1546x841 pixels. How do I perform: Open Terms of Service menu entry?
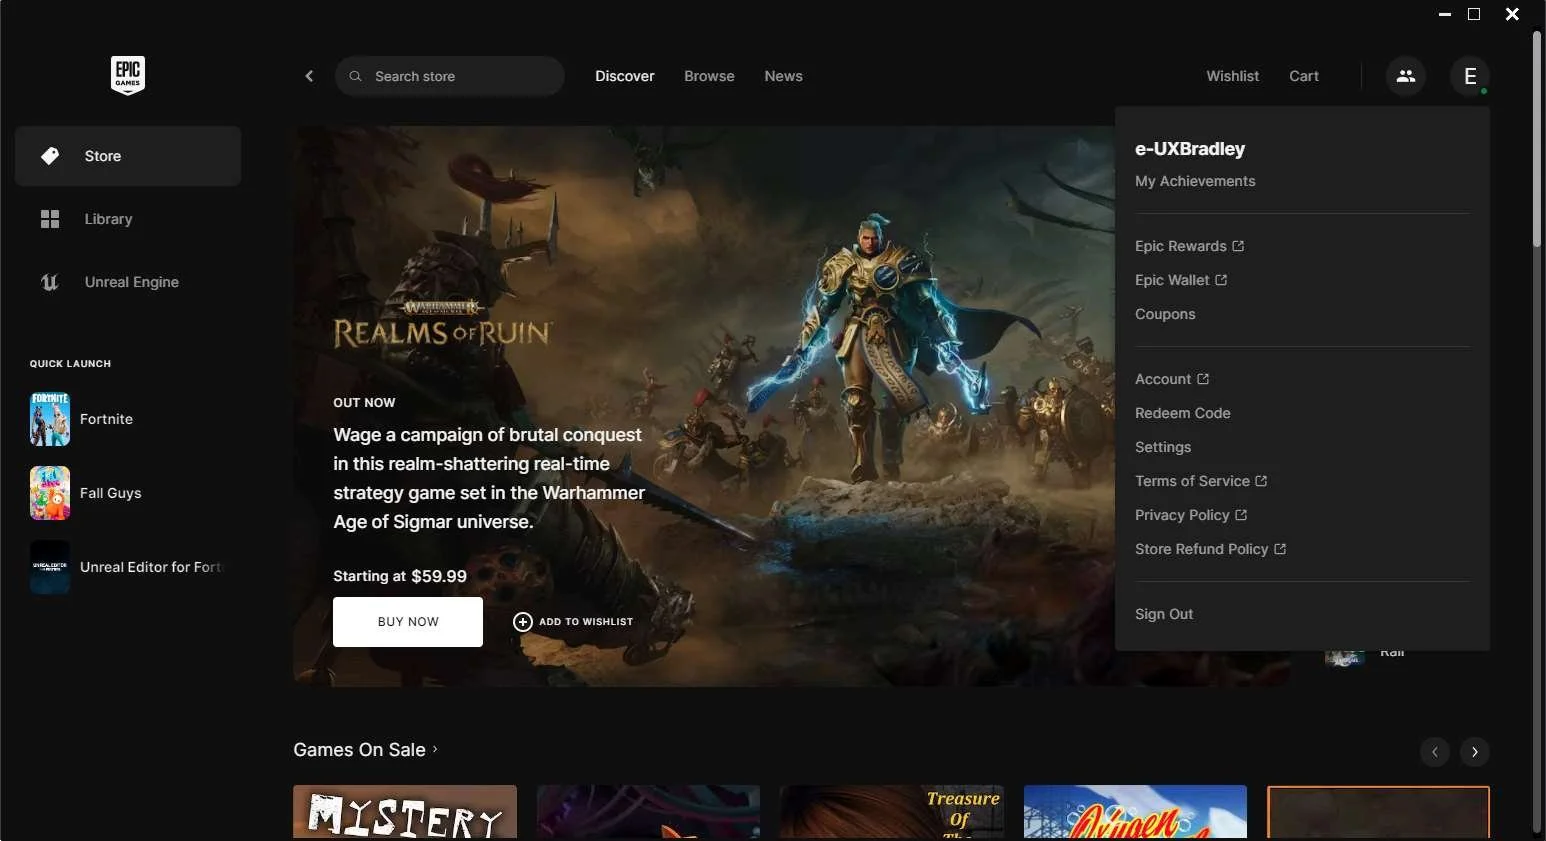[1201, 481]
